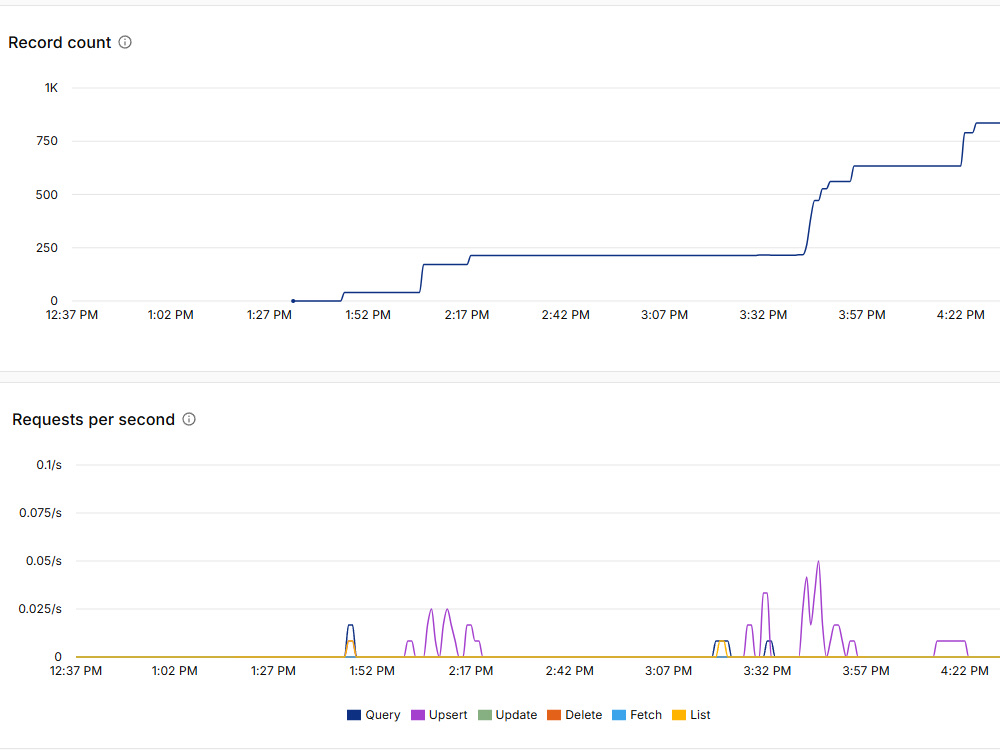
Task: Click 3:32 PM under Record count chart
Action: coord(763,314)
